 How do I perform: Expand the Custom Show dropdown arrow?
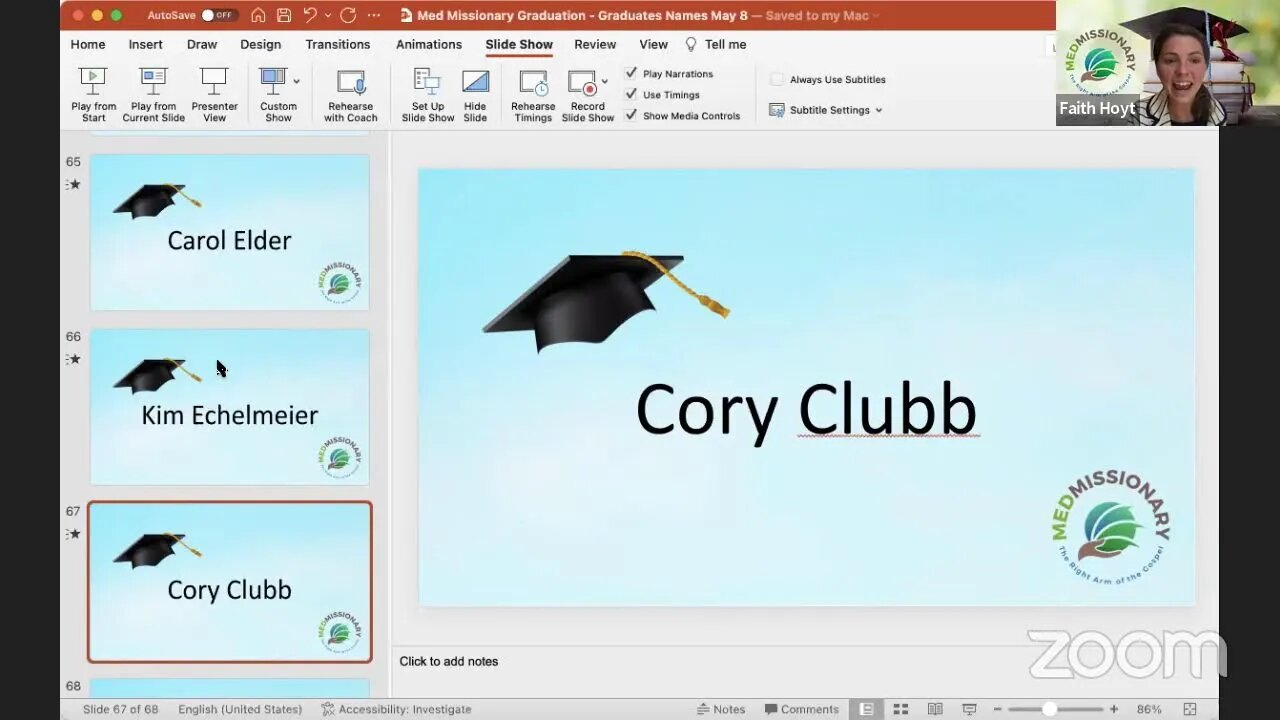(296, 81)
